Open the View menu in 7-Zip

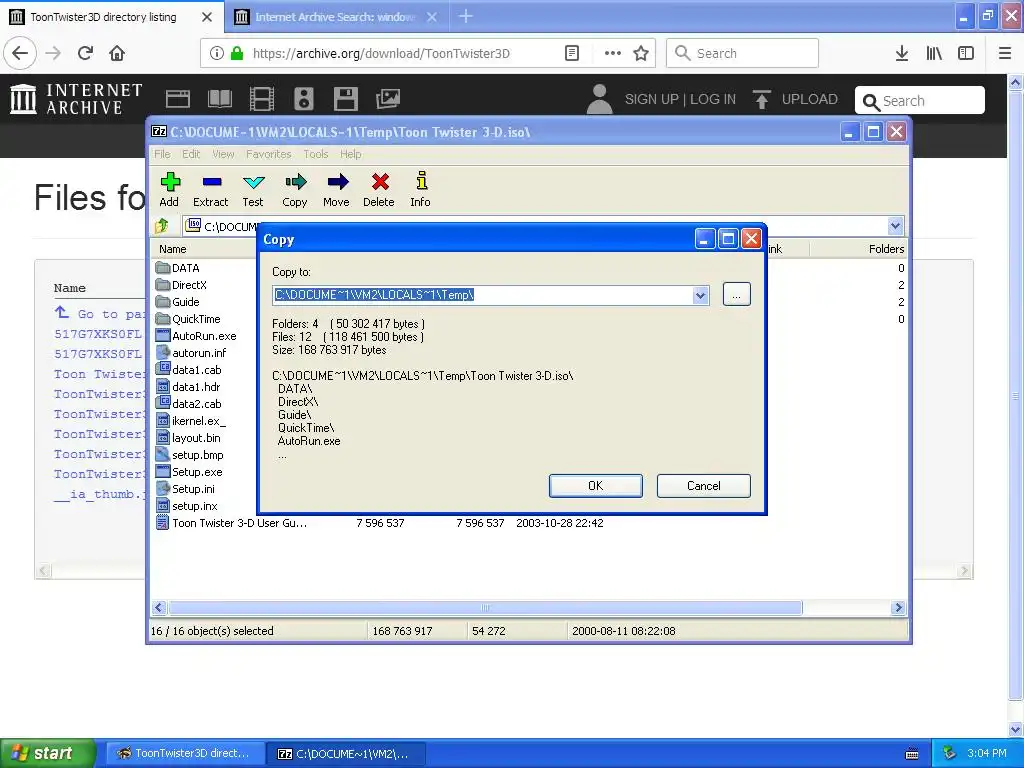(x=223, y=154)
